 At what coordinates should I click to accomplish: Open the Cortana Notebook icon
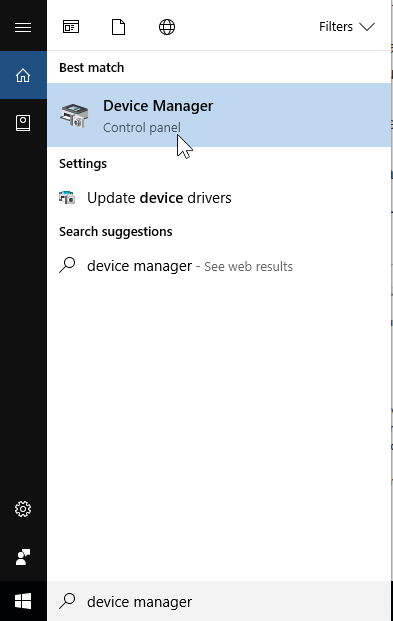click(23, 123)
